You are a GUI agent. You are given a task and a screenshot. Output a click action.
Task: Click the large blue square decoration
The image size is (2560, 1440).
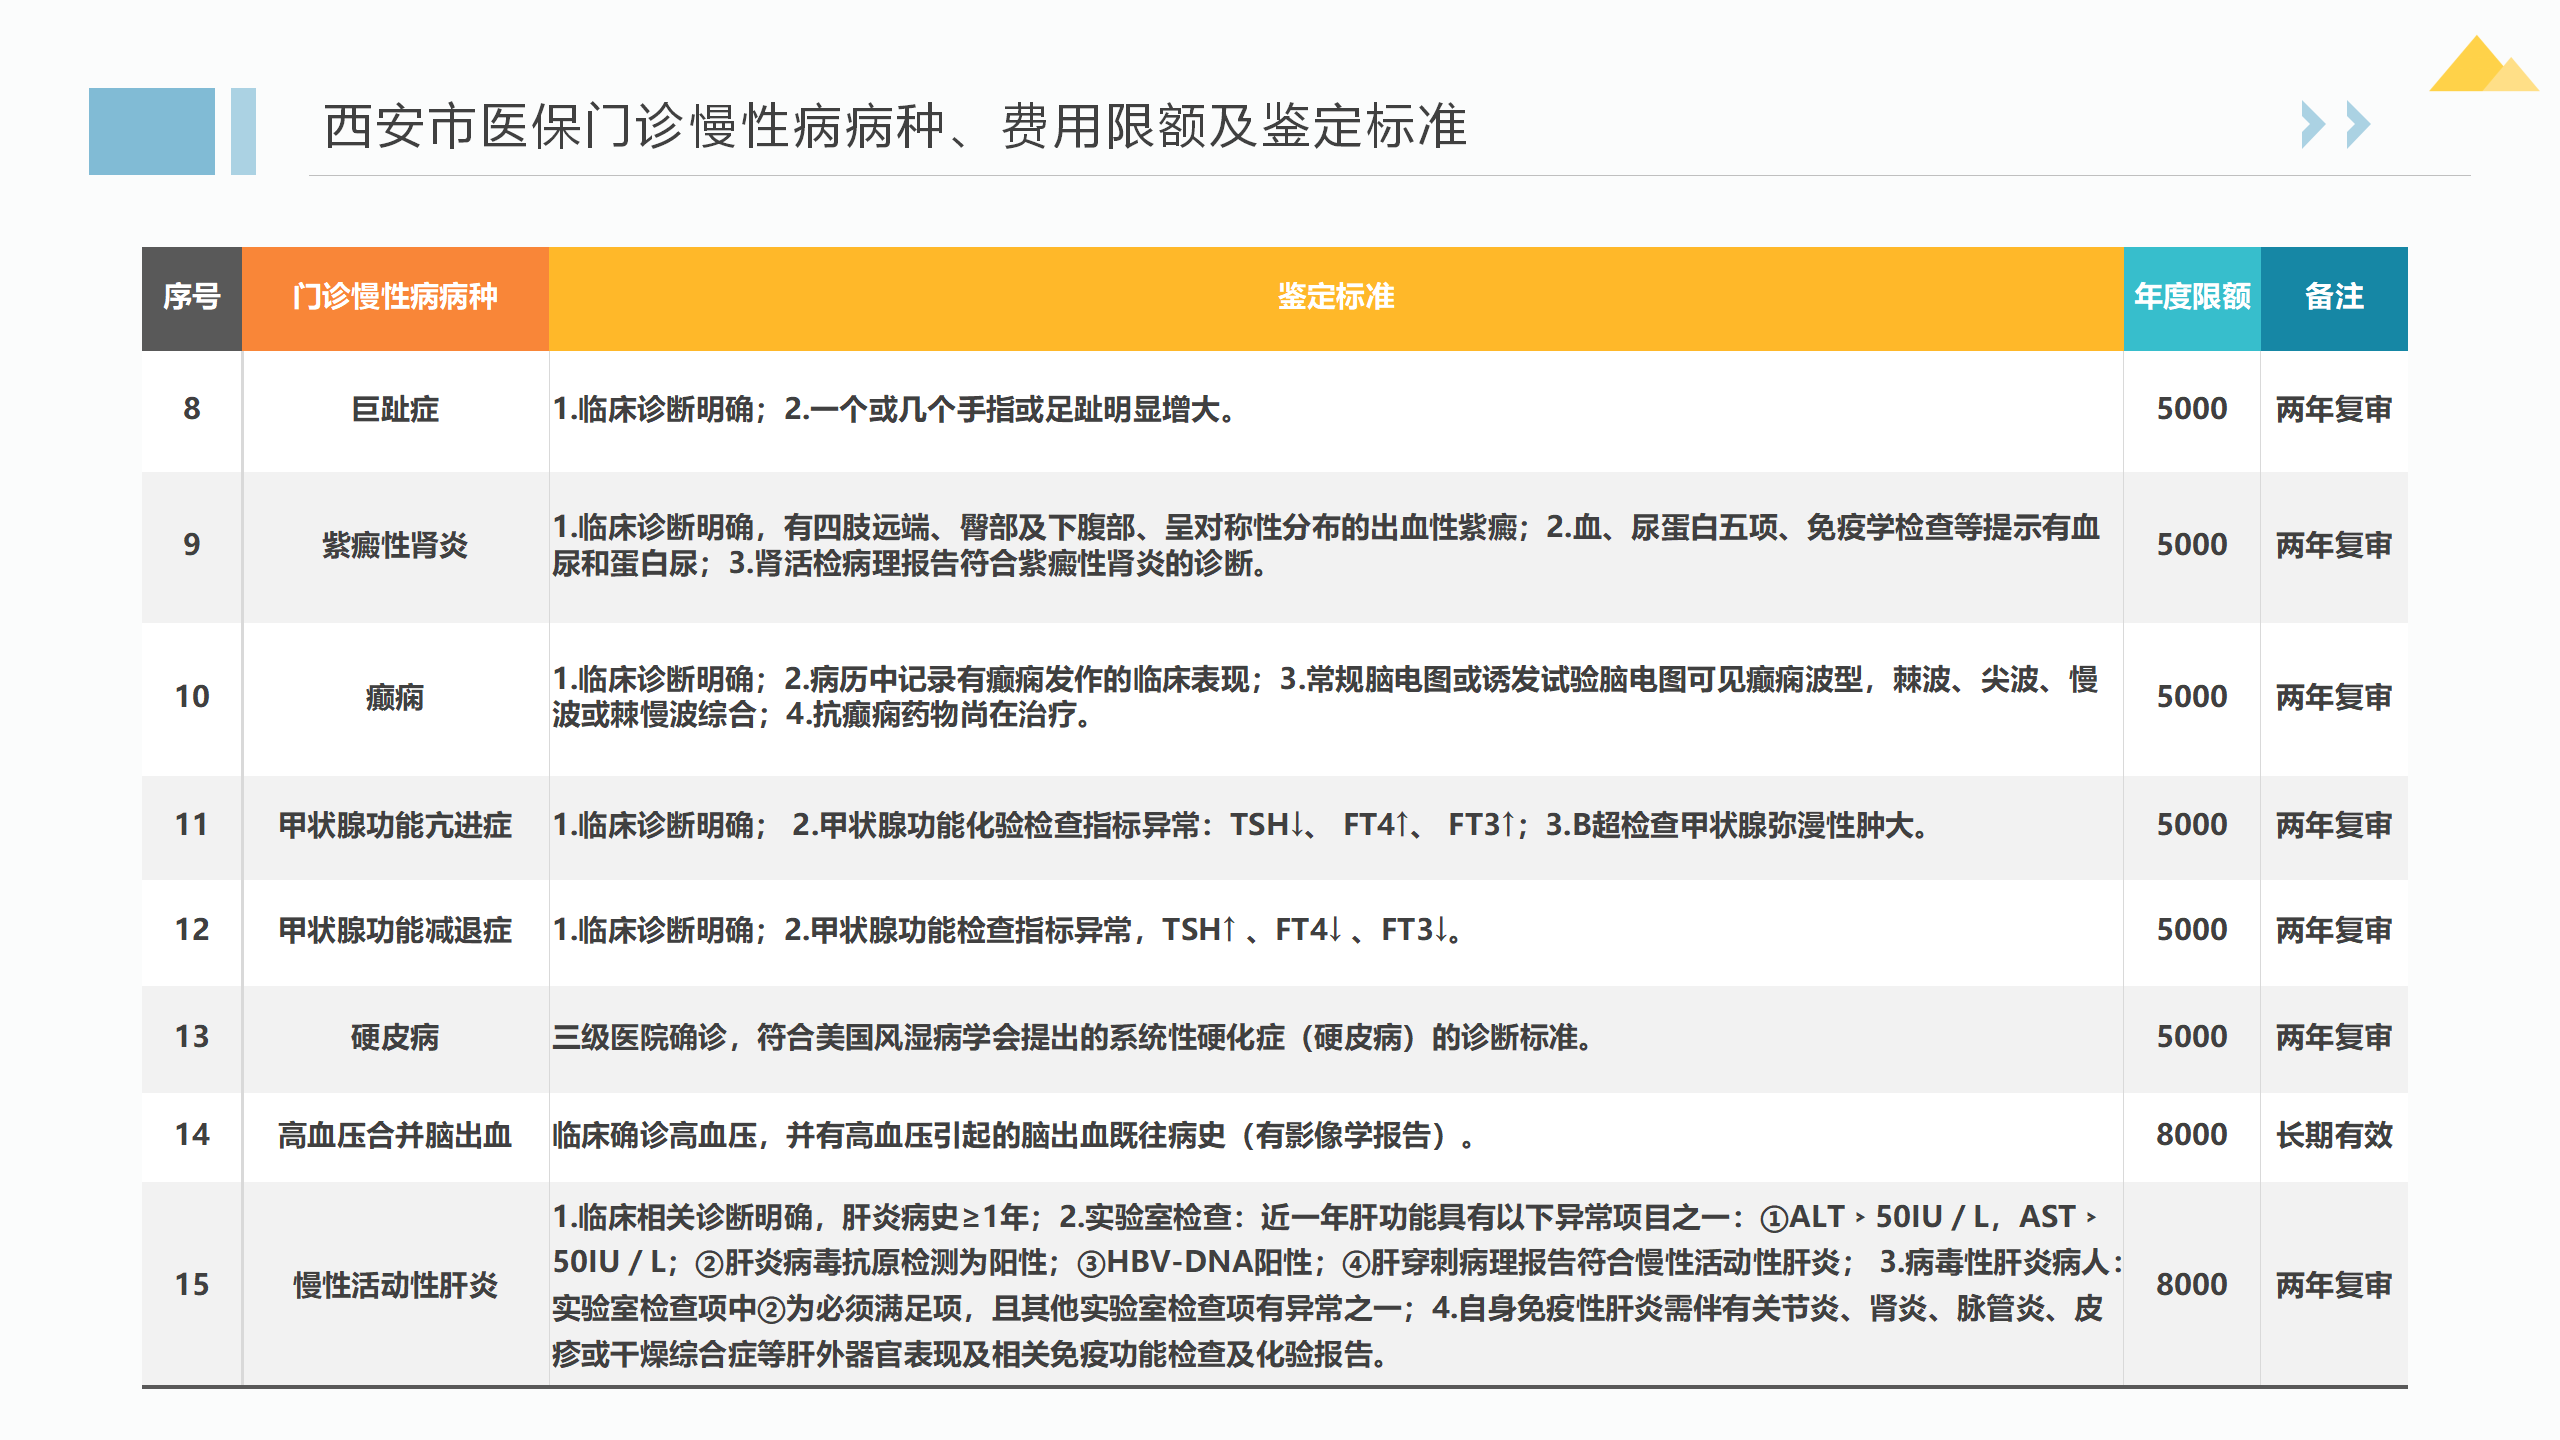coord(151,131)
